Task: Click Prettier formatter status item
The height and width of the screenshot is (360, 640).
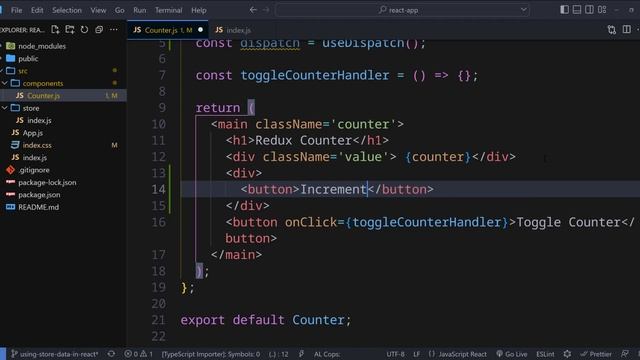Action: tap(596, 354)
